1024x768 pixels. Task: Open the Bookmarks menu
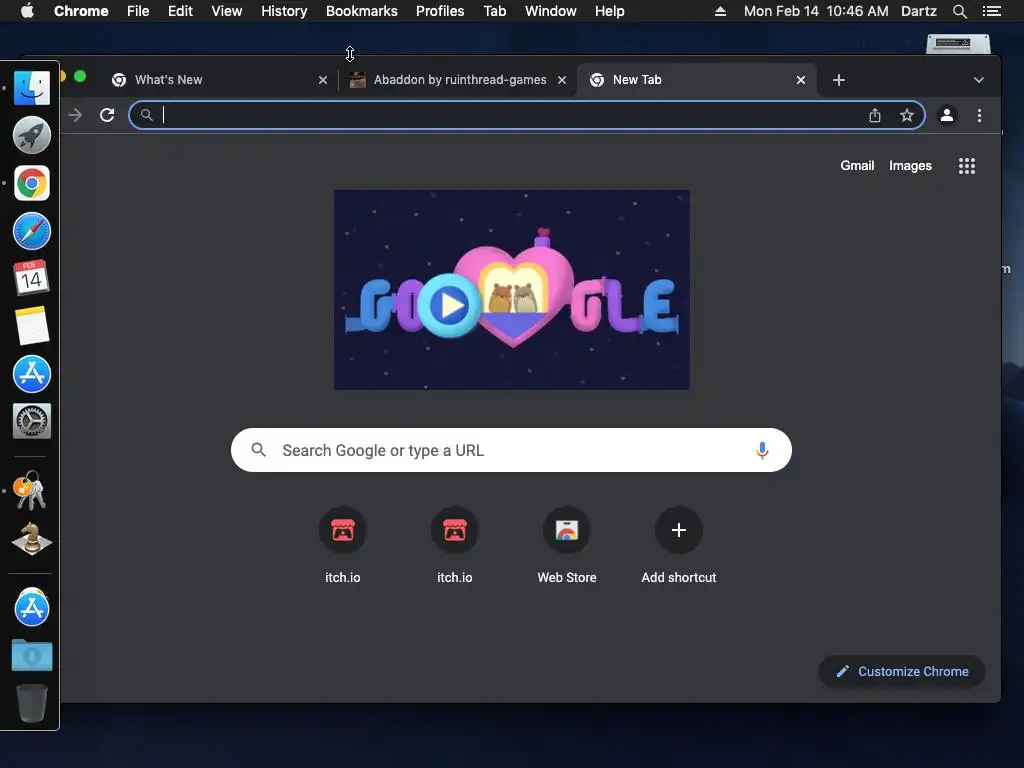(x=362, y=11)
